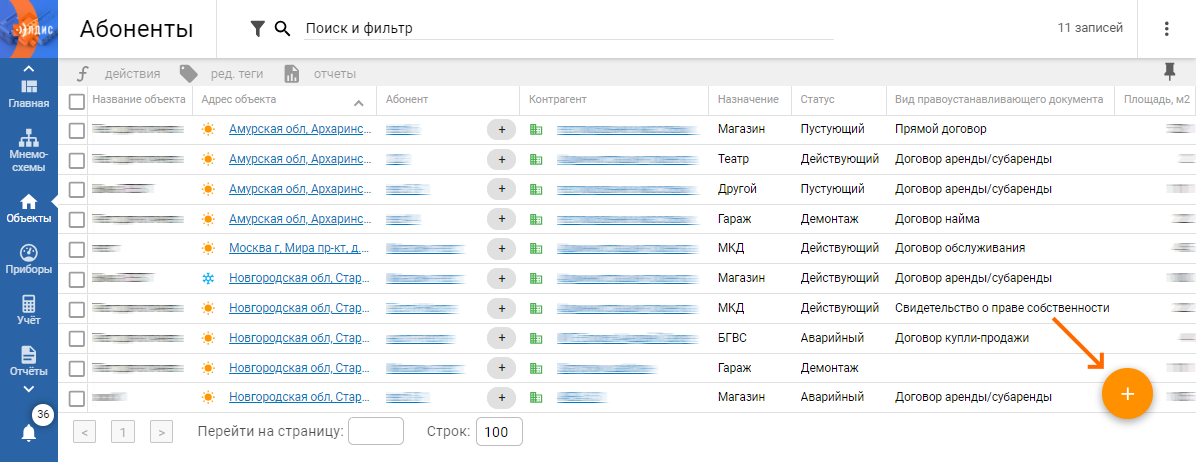Expand sidebar down with bottom chevron
The height and width of the screenshot is (462, 1196).
[29, 389]
